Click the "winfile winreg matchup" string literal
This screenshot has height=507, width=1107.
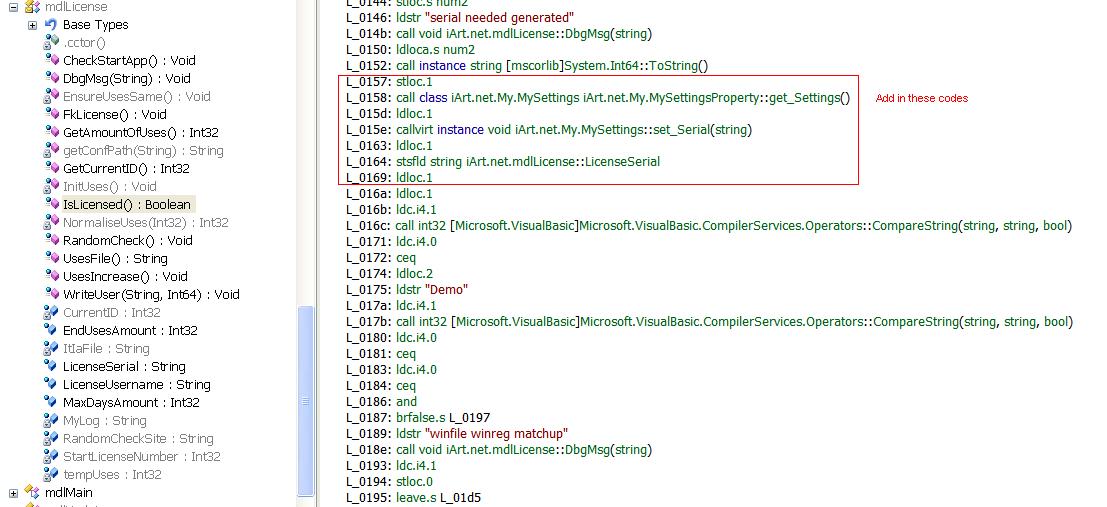[x=496, y=434]
